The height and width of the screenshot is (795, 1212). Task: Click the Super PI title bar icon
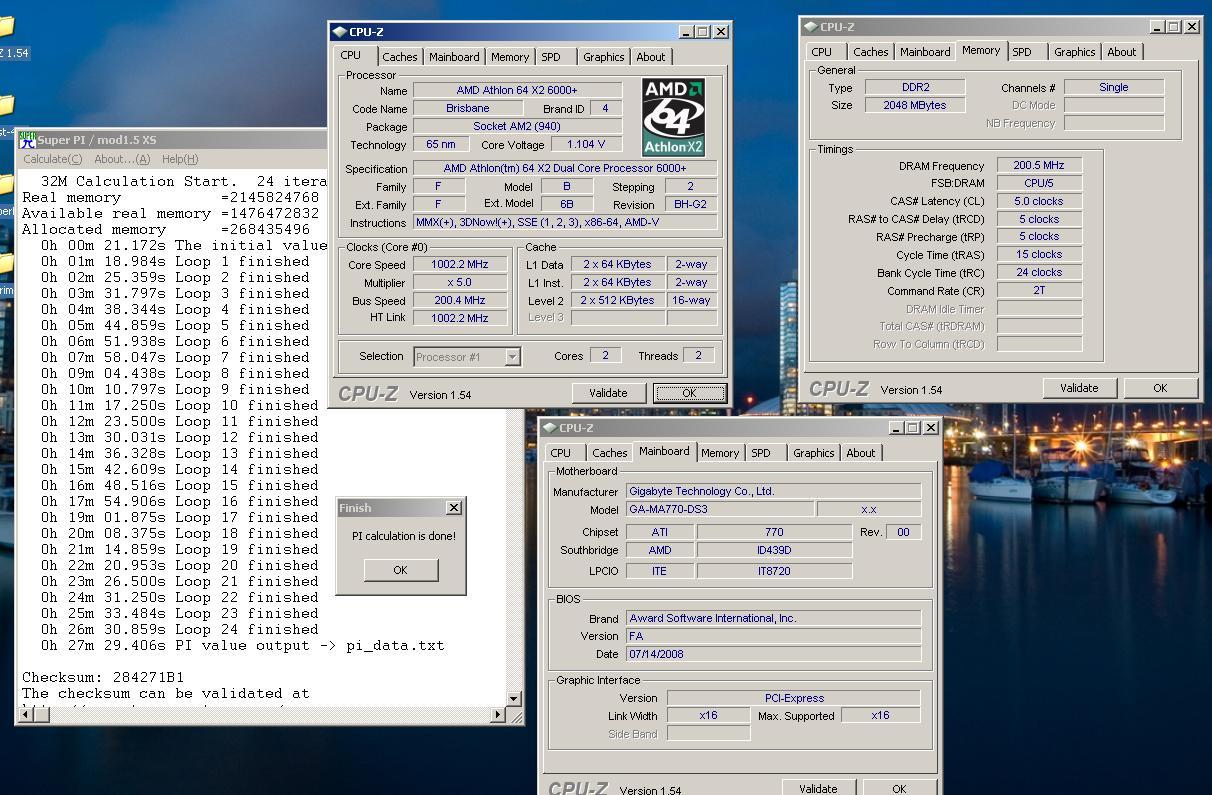(27, 139)
